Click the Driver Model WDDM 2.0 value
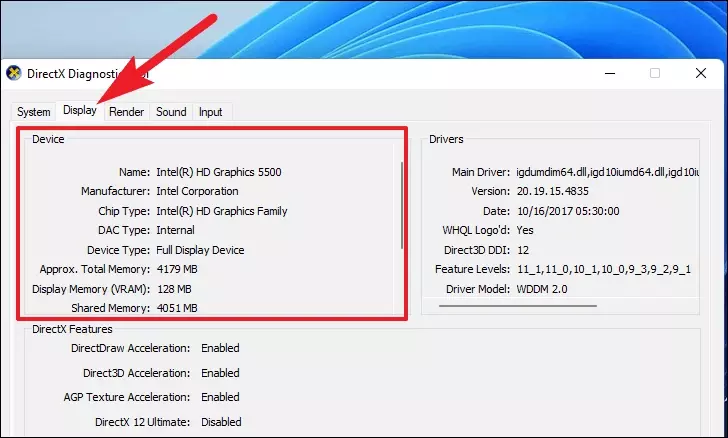The image size is (728, 438). (542, 289)
